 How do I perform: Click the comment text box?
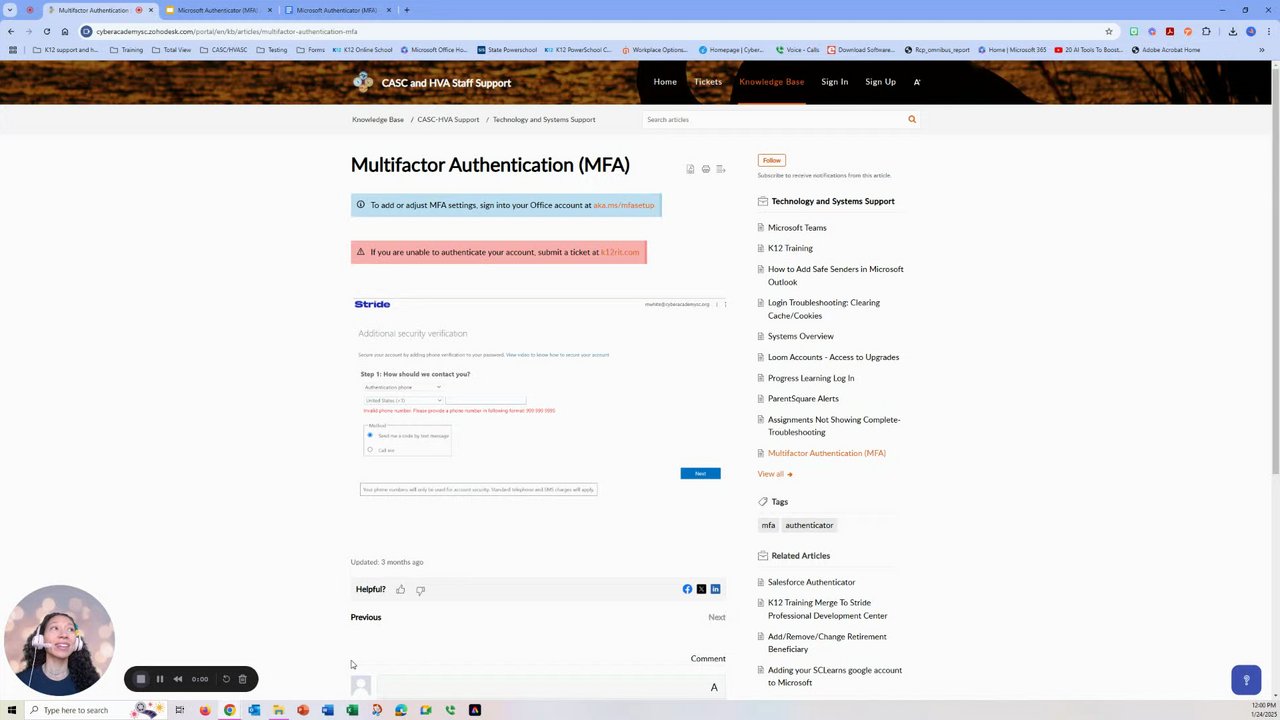(550, 687)
